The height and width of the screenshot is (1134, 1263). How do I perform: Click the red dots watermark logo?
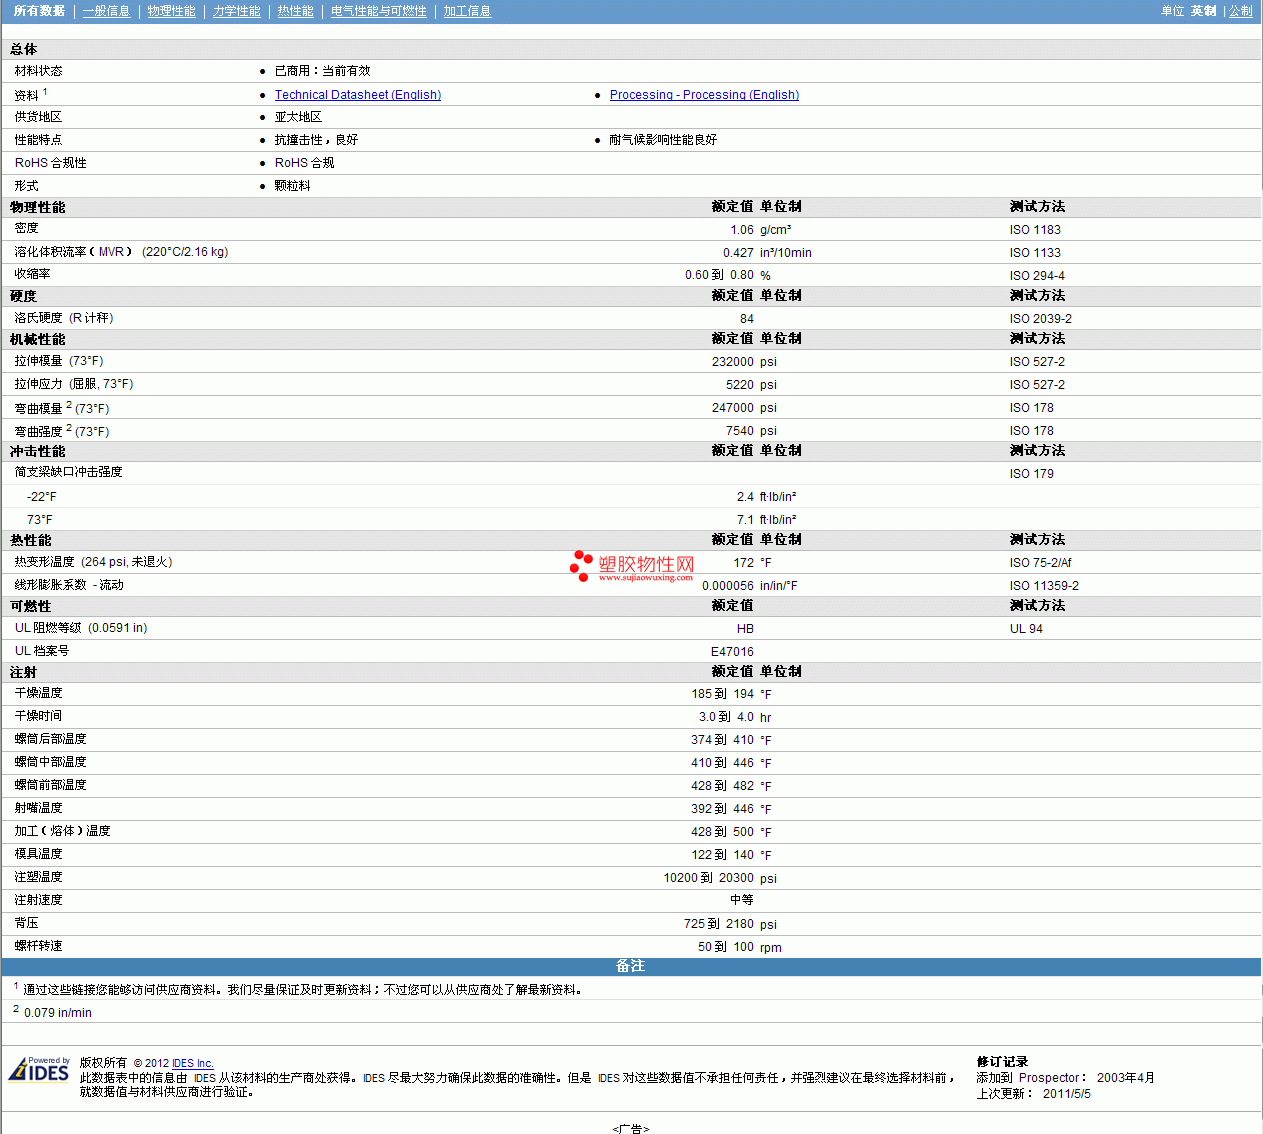pos(580,565)
